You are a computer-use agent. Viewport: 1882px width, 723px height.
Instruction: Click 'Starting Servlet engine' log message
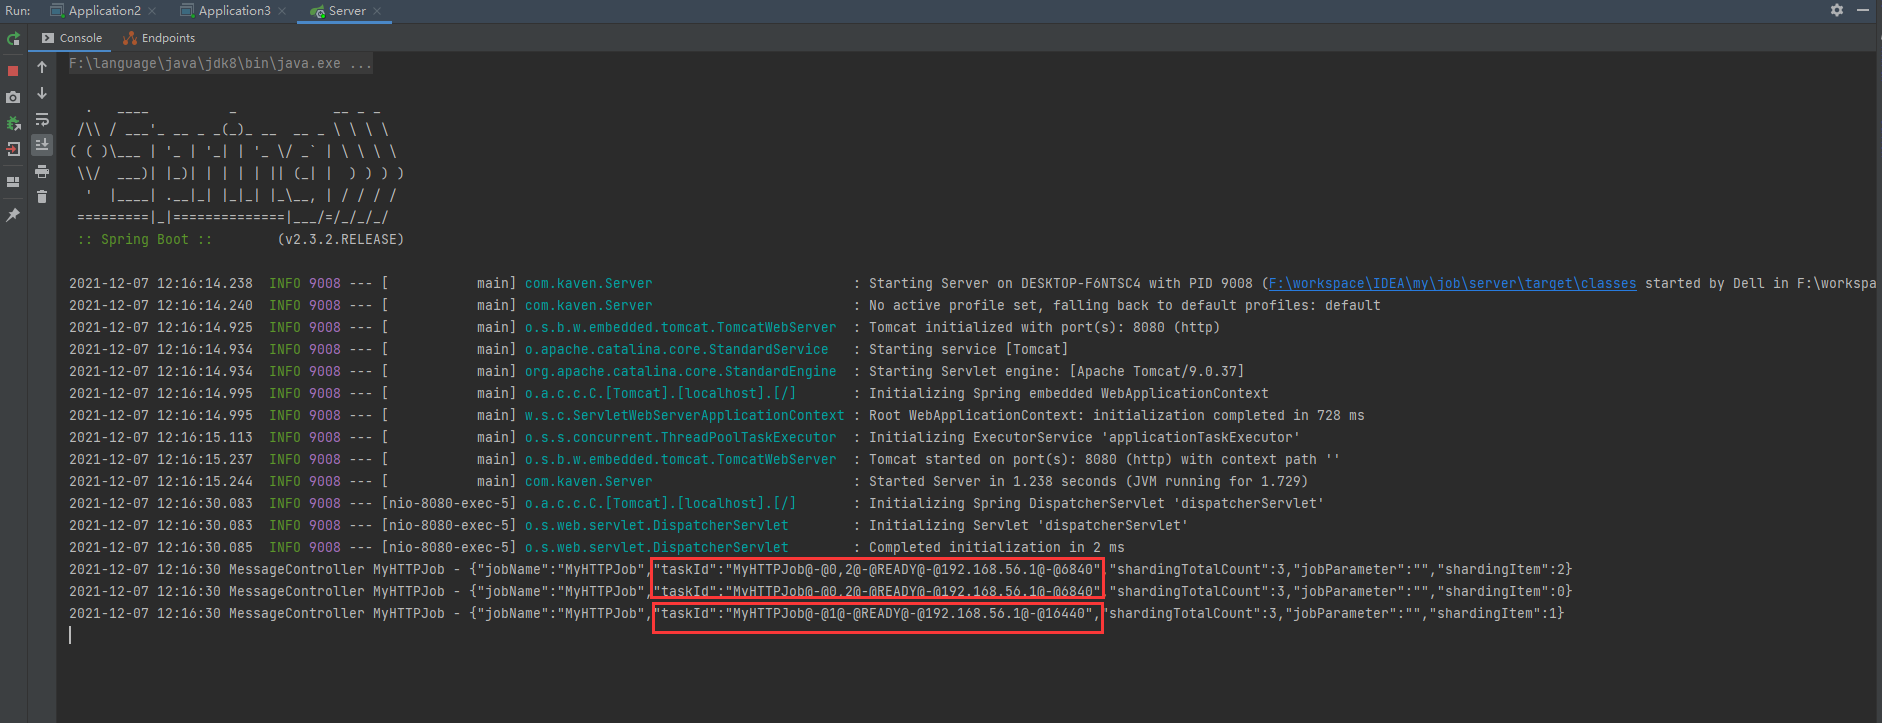click(x=1056, y=372)
